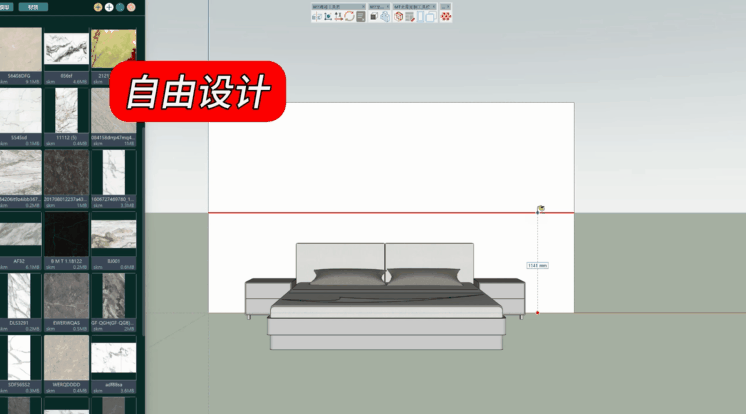Click the yellow circle button in material panel

[x=98, y=7]
